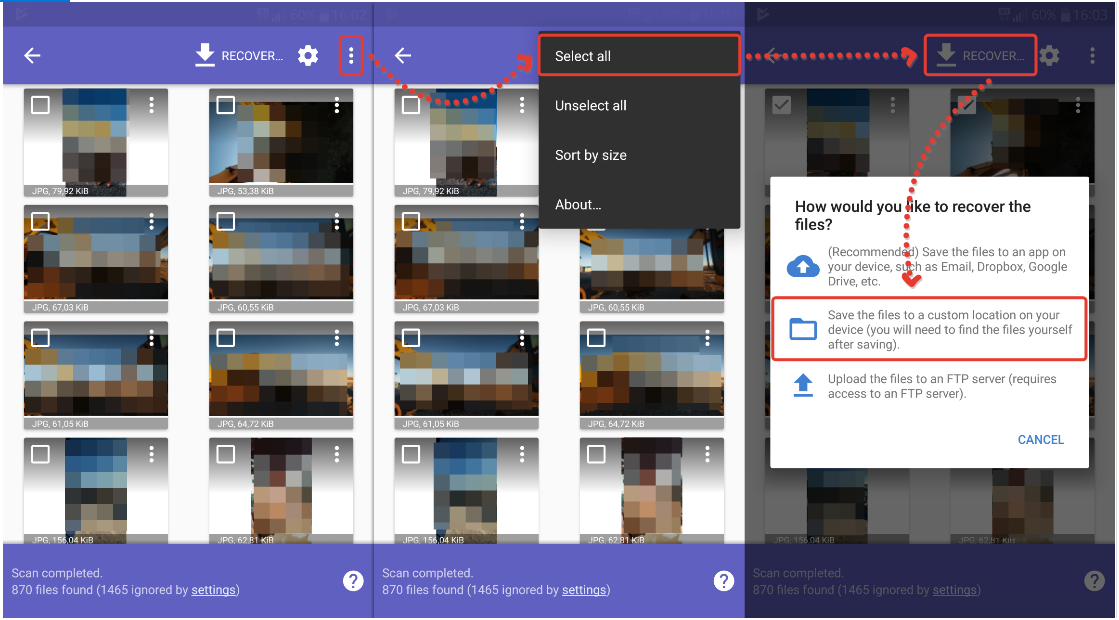The width and height of the screenshot is (1119, 620).
Task: Select Unselect all in the overflow menu
Action: point(591,106)
